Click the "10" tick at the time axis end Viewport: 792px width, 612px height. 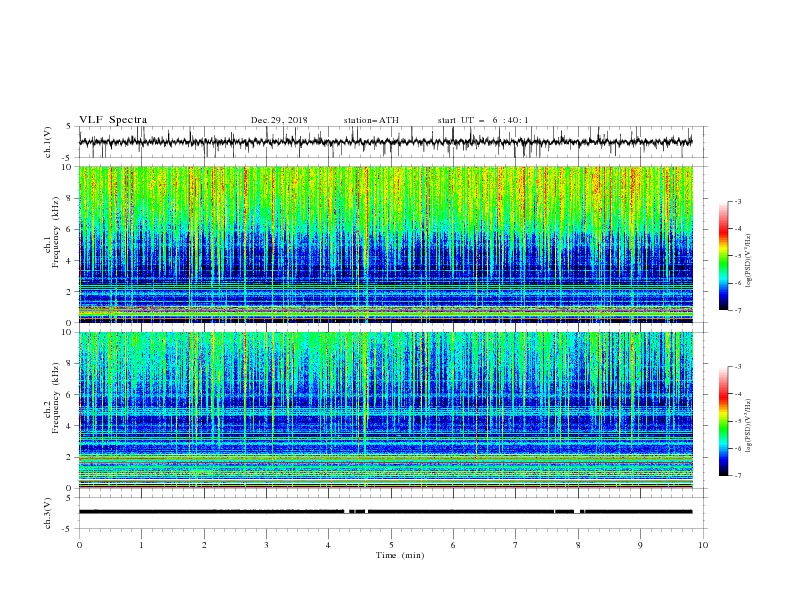pyautogui.click(x=703, y=545)
